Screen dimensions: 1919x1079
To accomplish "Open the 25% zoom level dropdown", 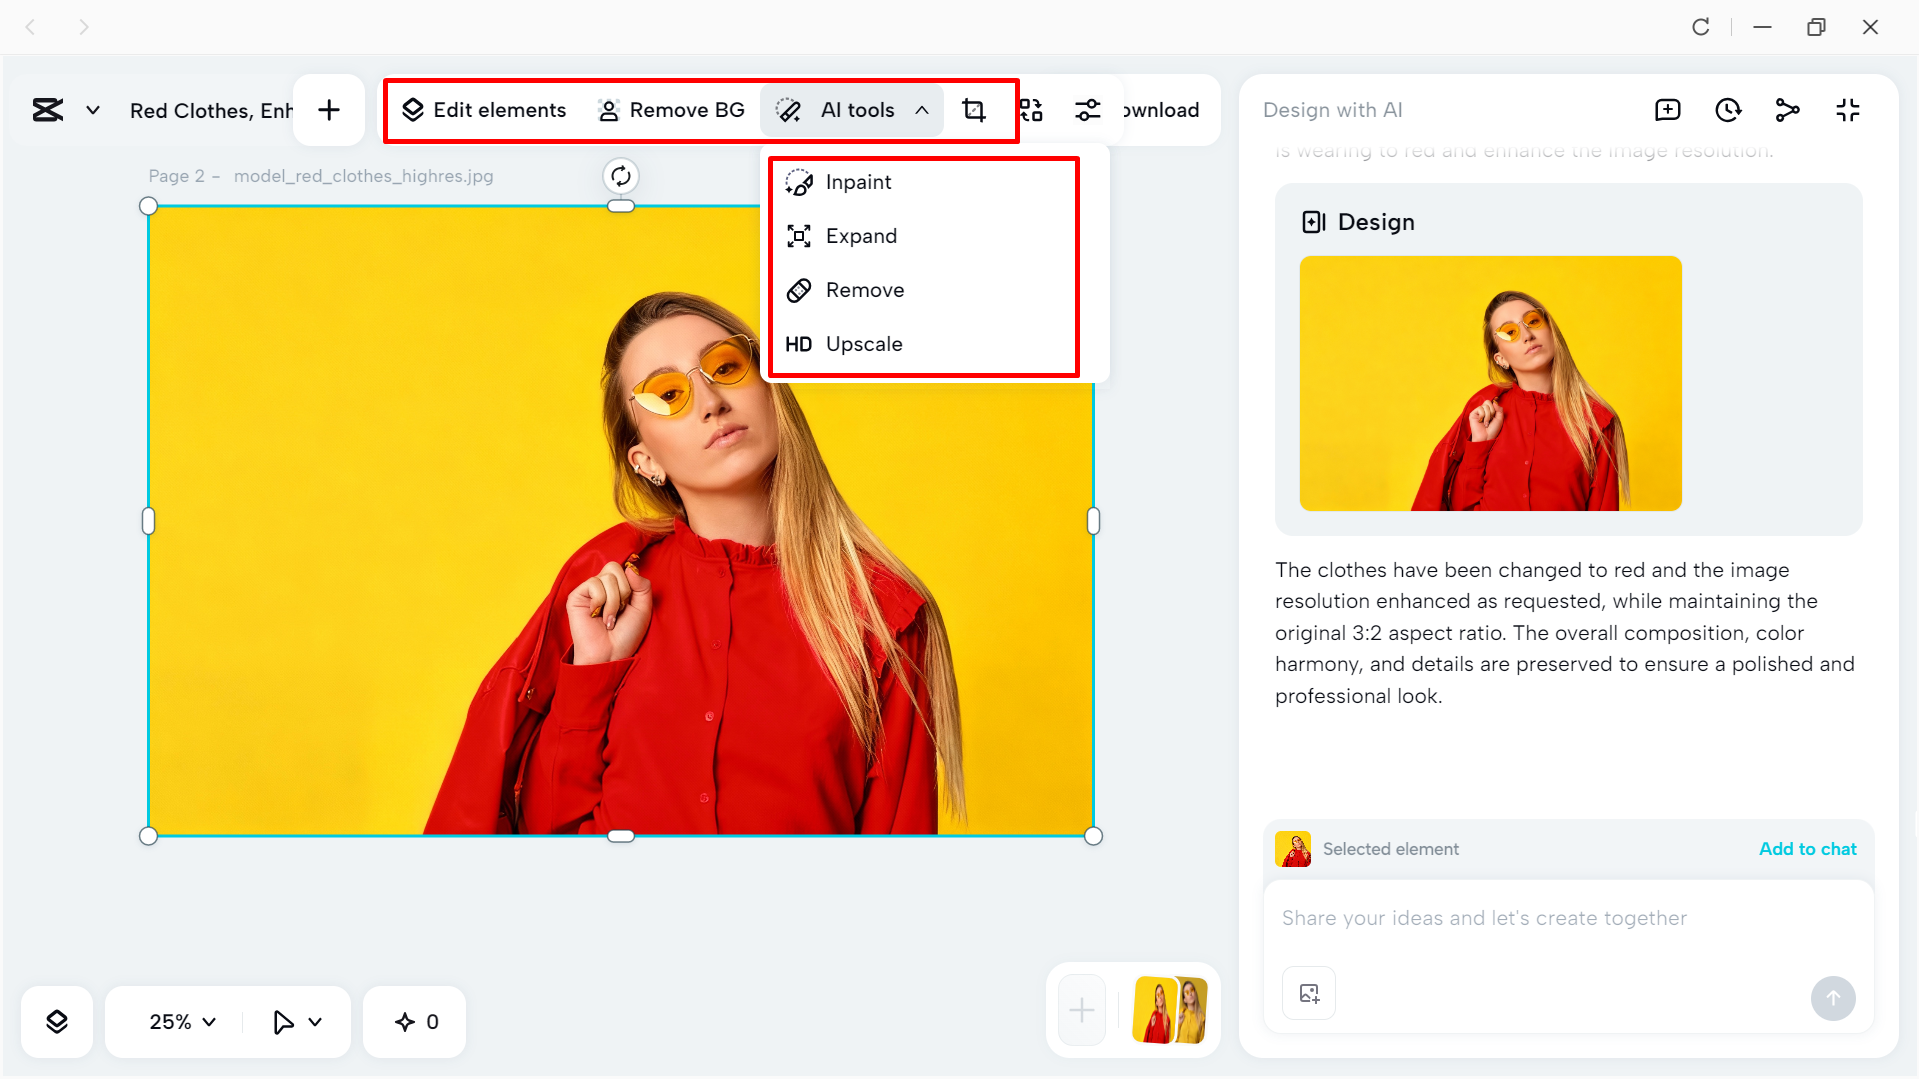I will point(180,1021).
